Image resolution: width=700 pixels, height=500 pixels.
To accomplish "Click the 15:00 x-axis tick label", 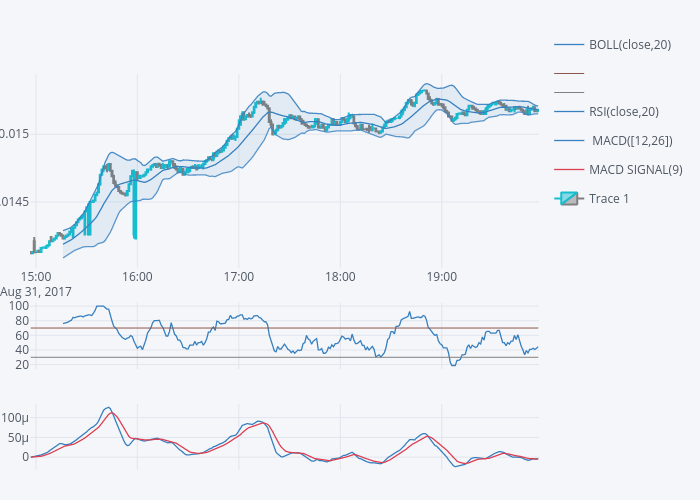I will pos(36,276).
